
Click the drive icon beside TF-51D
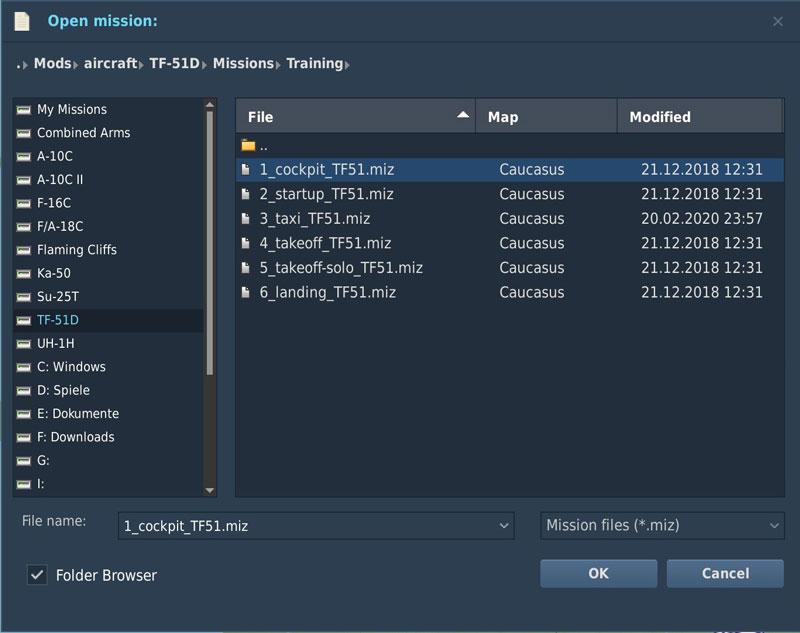coord(23,321)
